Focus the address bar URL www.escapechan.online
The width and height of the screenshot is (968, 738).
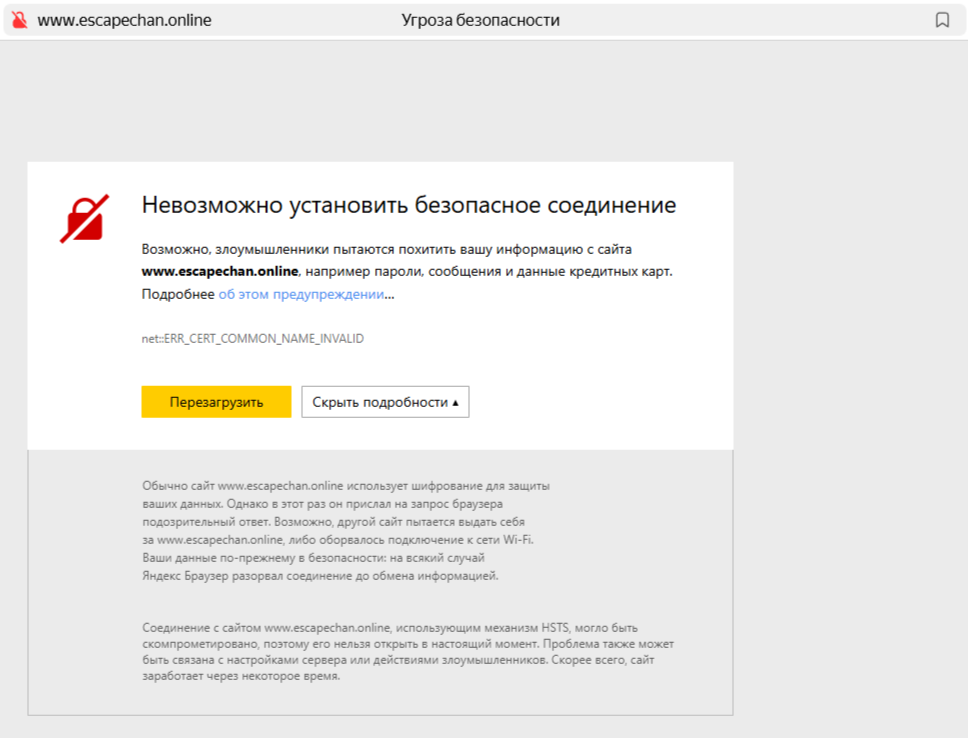(x=124, y=20)
